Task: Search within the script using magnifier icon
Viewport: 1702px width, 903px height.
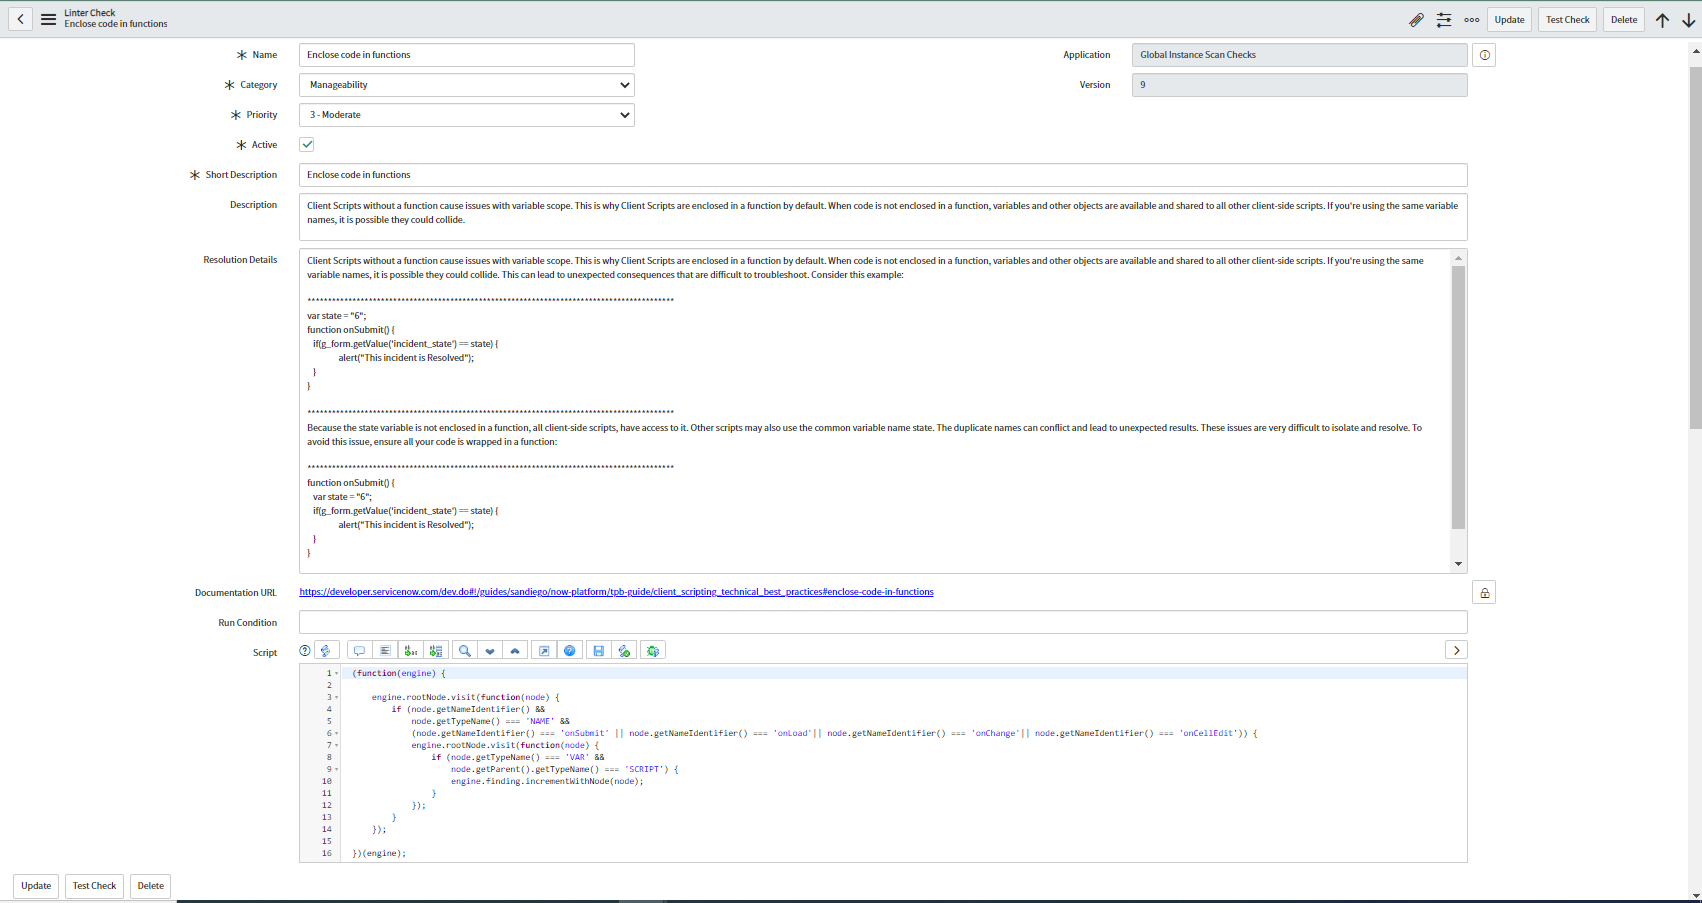Action: point(464,650)
